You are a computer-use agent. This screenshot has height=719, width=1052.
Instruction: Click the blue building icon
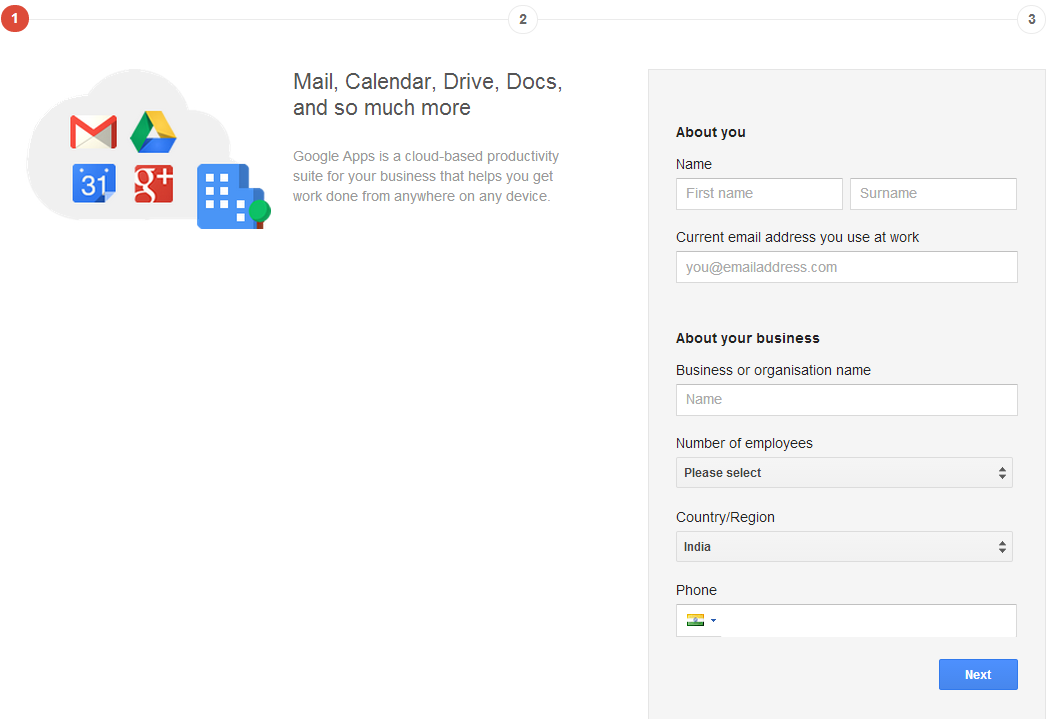pyautogui.click(x=227, y=194)
